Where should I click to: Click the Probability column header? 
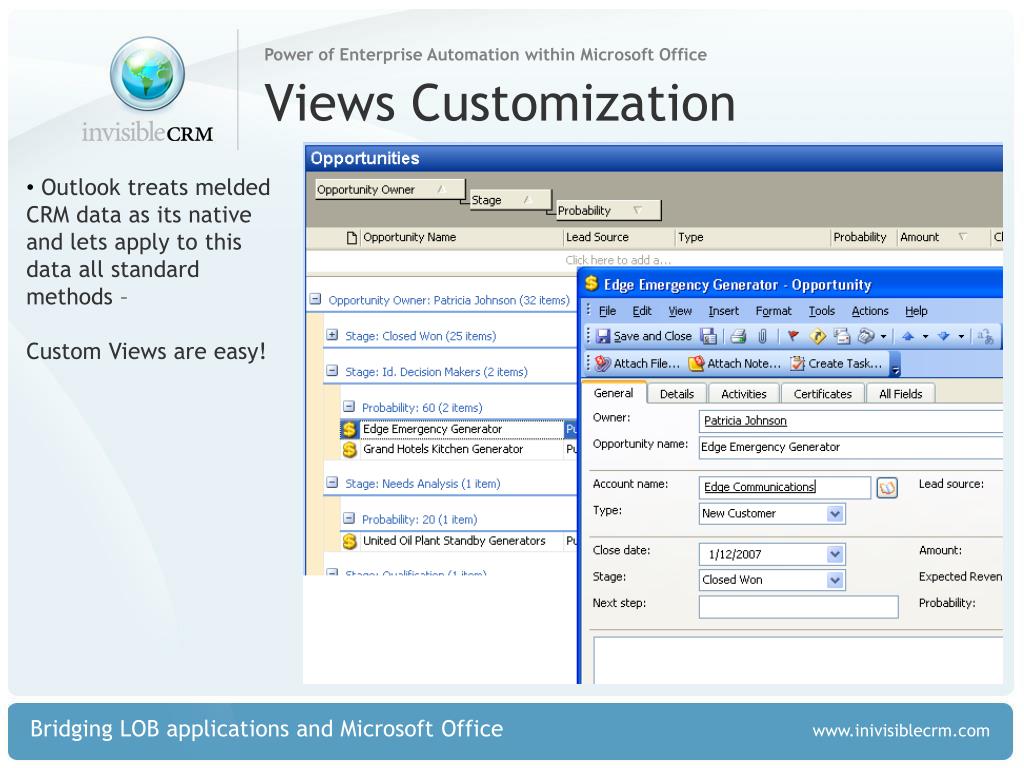pos(863,237)
